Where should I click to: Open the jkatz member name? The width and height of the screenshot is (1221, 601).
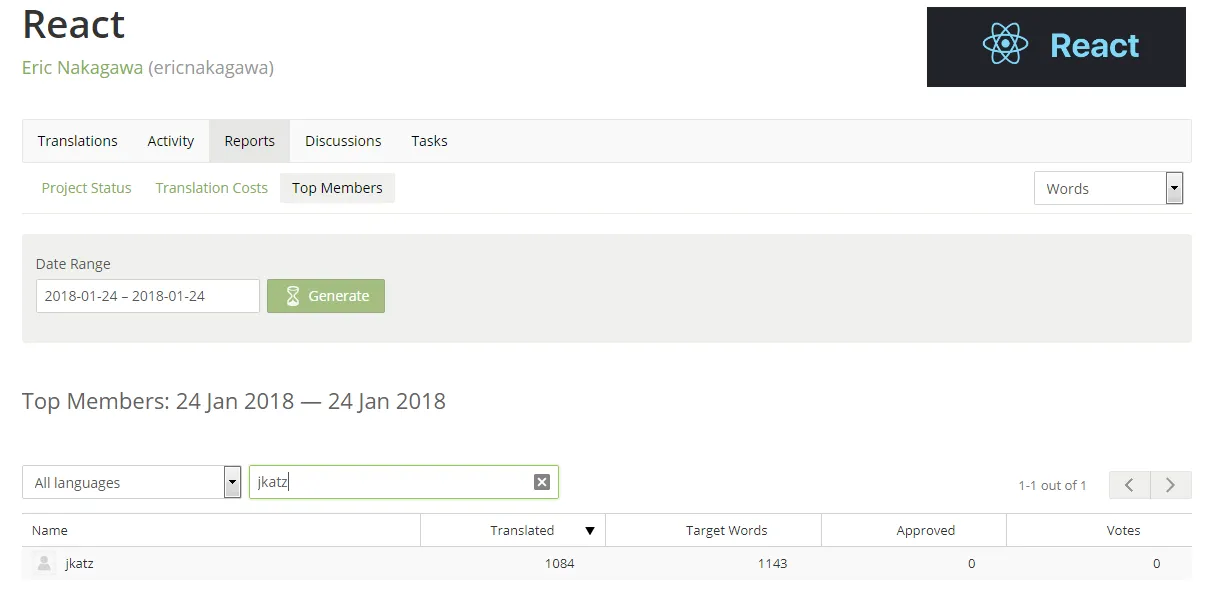[79, 563]
